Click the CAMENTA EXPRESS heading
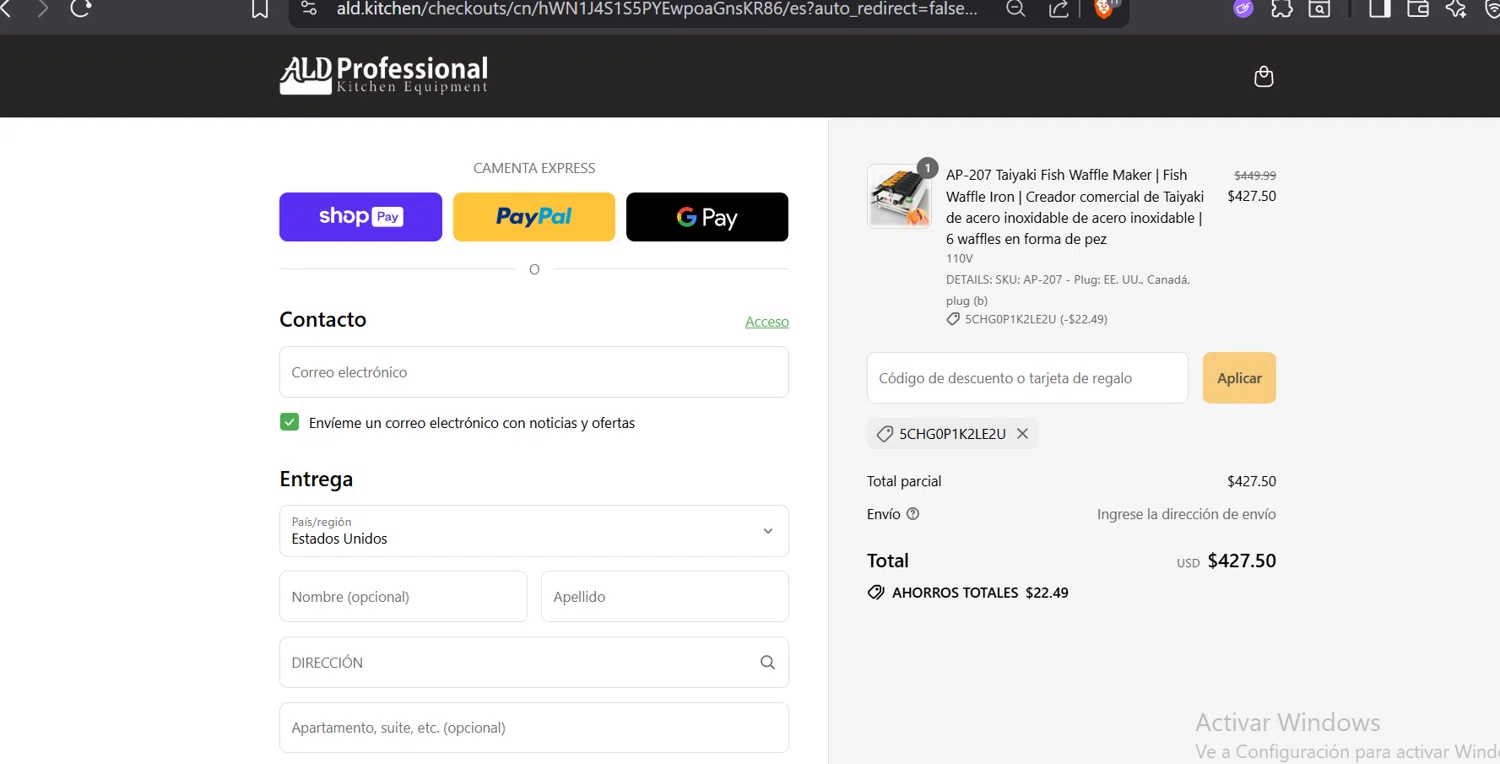Screen dimensions: 1500x764 click(534, 168)
